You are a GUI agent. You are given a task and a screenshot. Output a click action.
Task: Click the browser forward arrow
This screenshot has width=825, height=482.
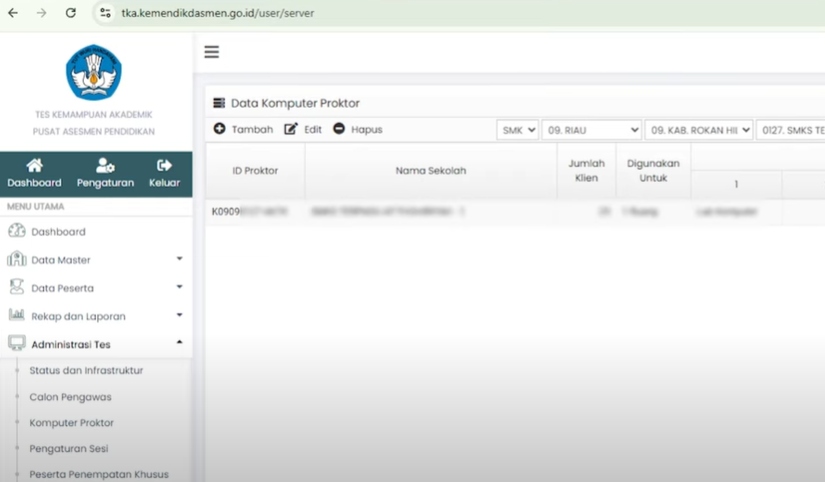tap(42, 13)
